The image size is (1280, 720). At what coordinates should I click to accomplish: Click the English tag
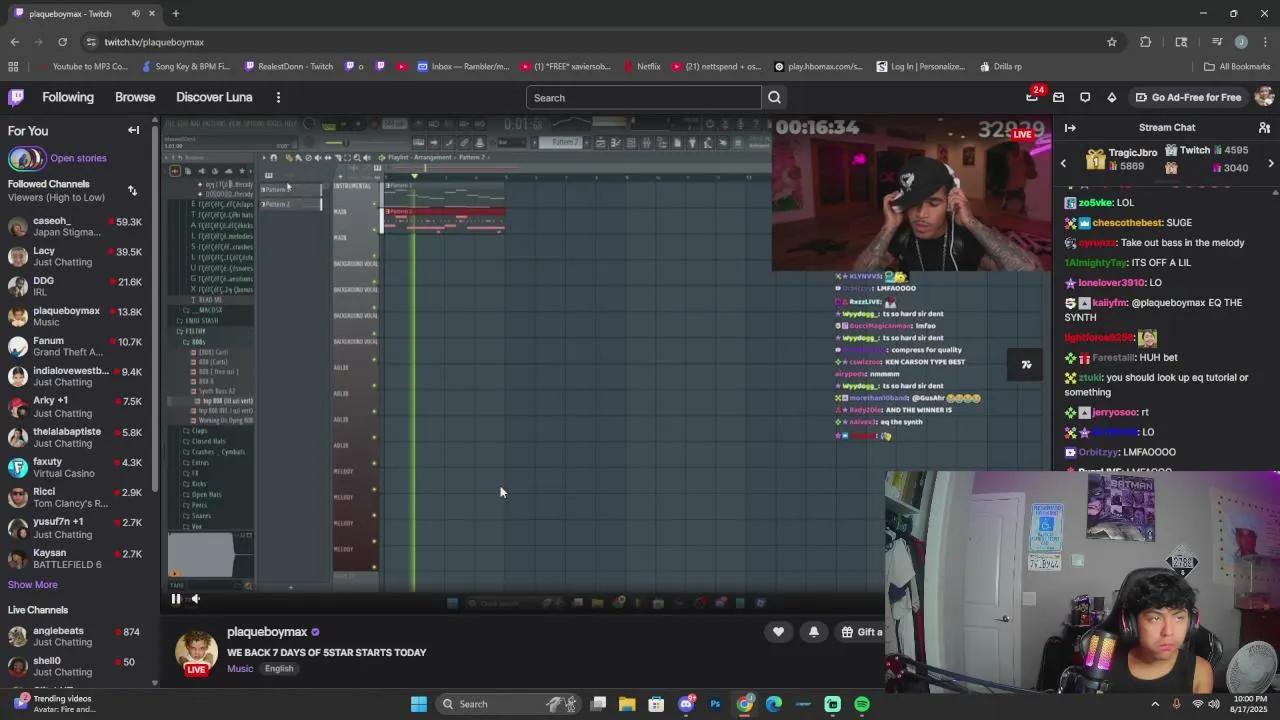point(279,669)
